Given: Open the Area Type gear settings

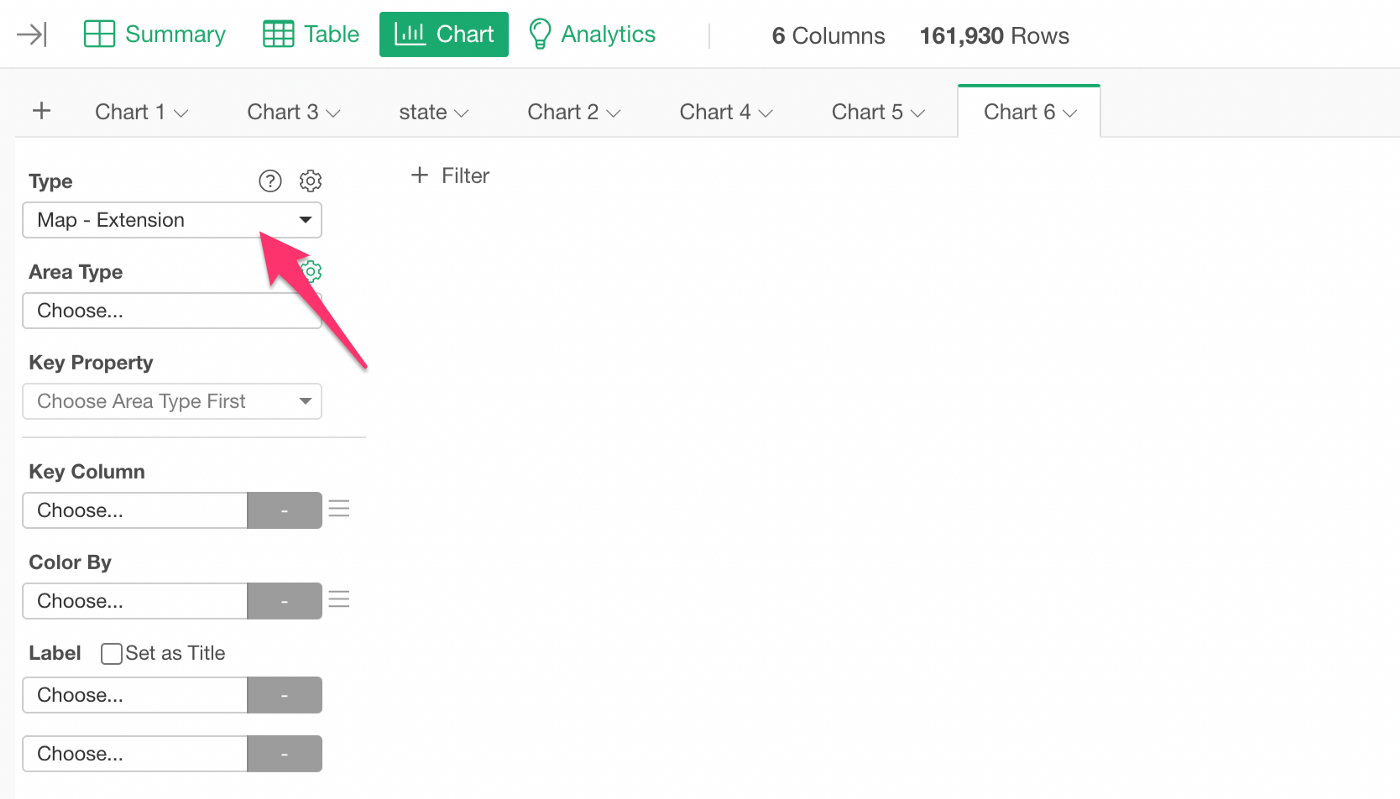Looking at the screenshot, I should (313, 271).
